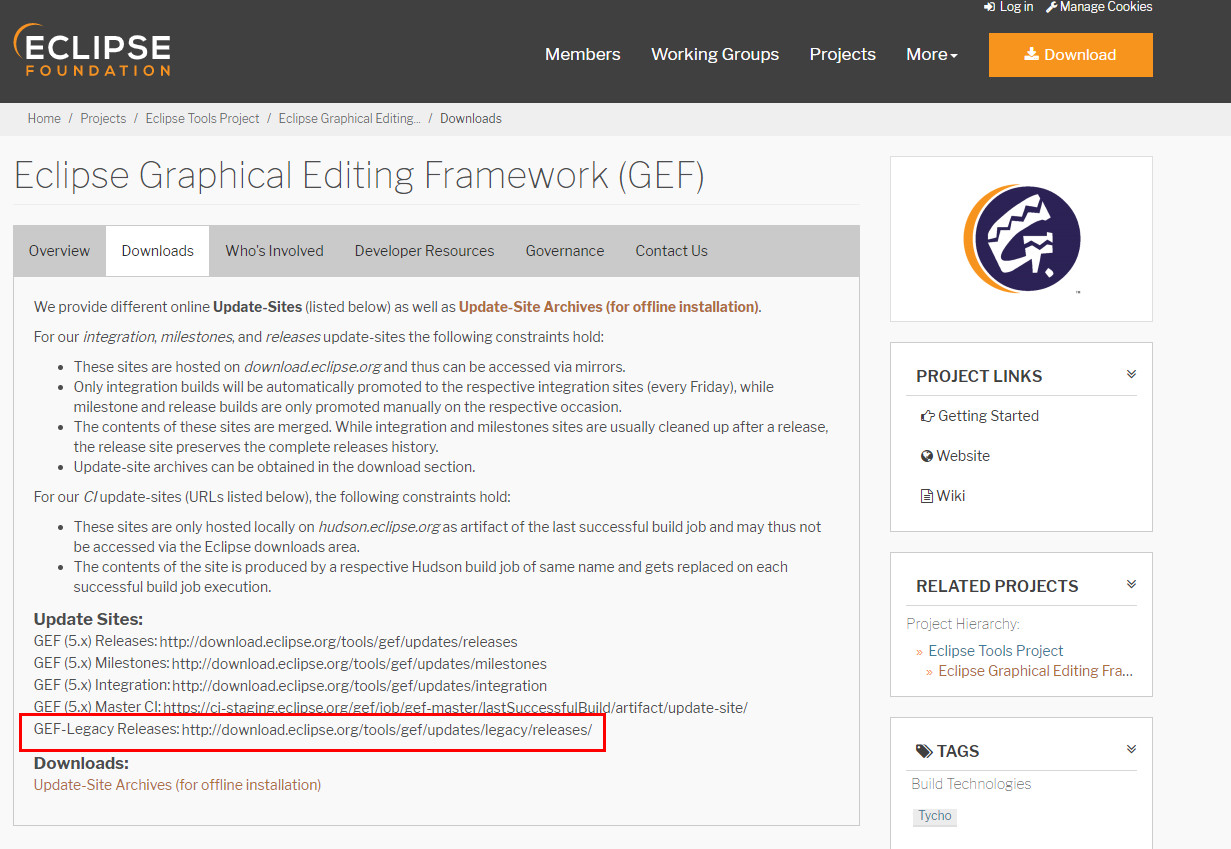This screenshot has width=1231, height=849.
Task: Click the Getting Started link
Action: [988, 416]
